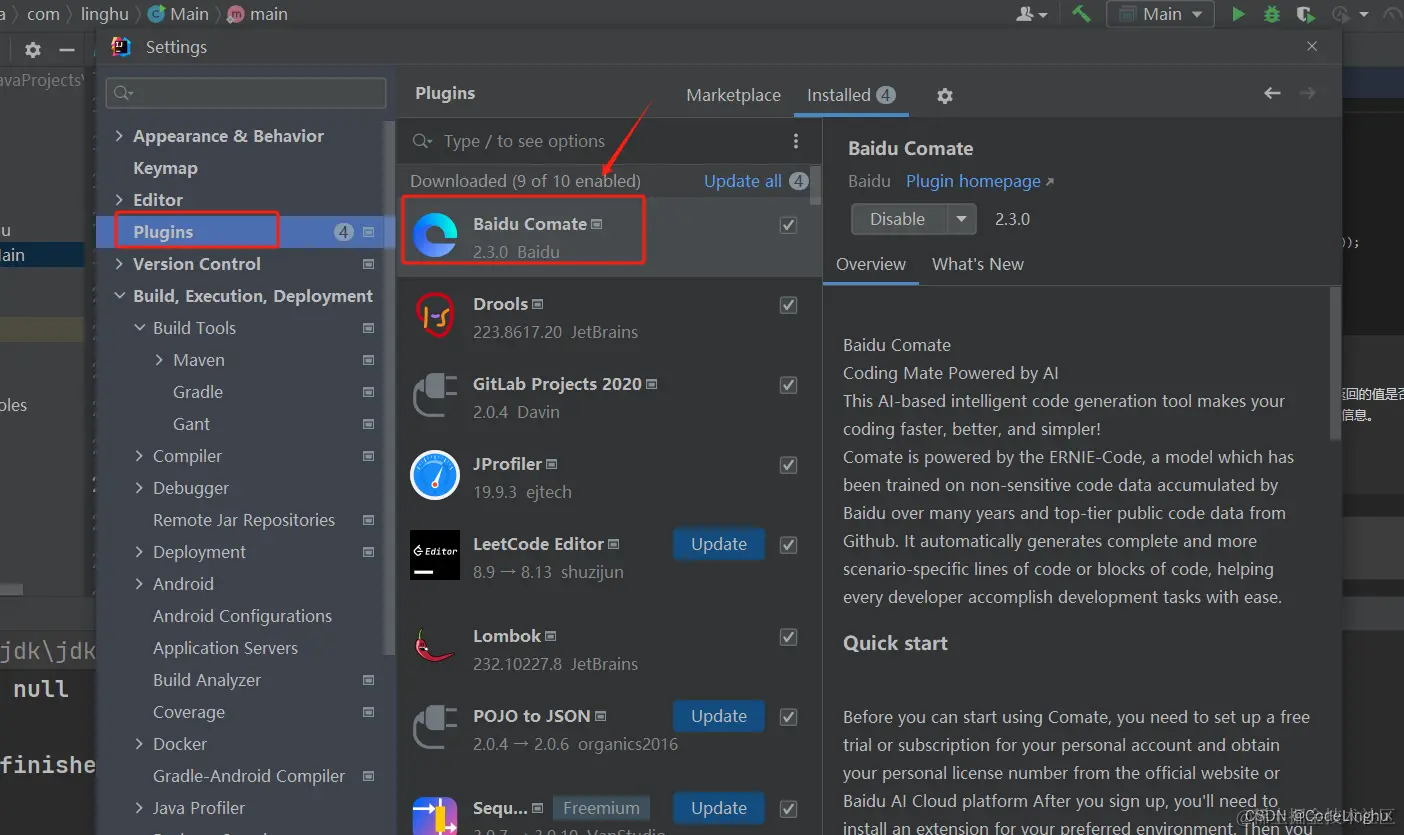Open the What's New tab

click(x=978, y=264)
